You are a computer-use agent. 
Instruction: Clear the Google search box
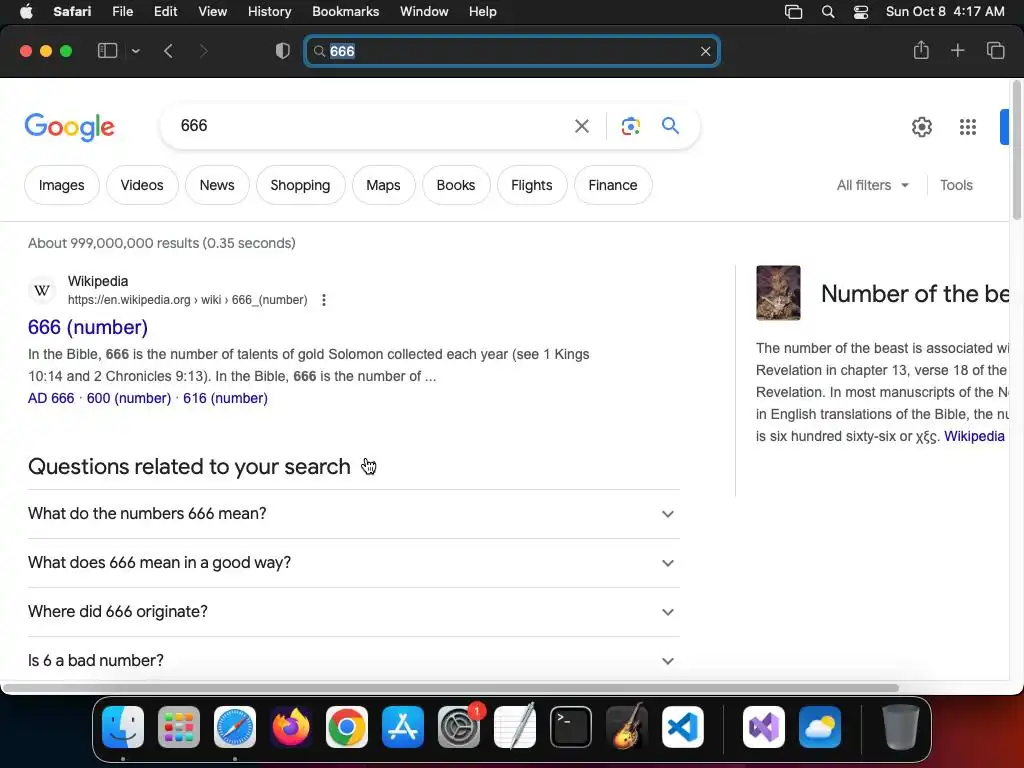pyautogui.click(x=581, y=126)
